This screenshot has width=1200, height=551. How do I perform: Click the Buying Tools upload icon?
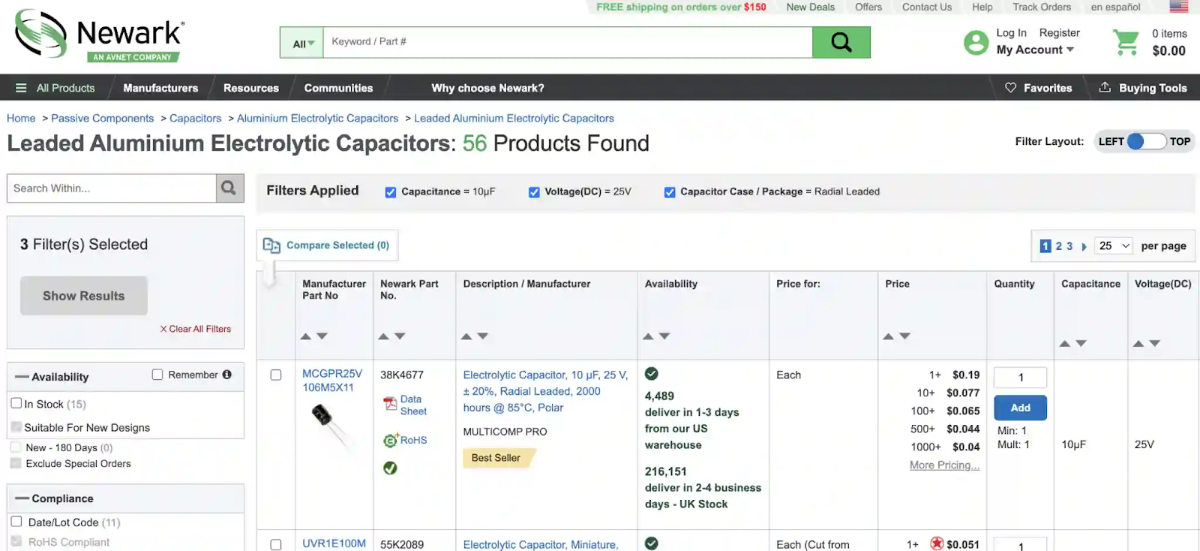[1105, 88]
